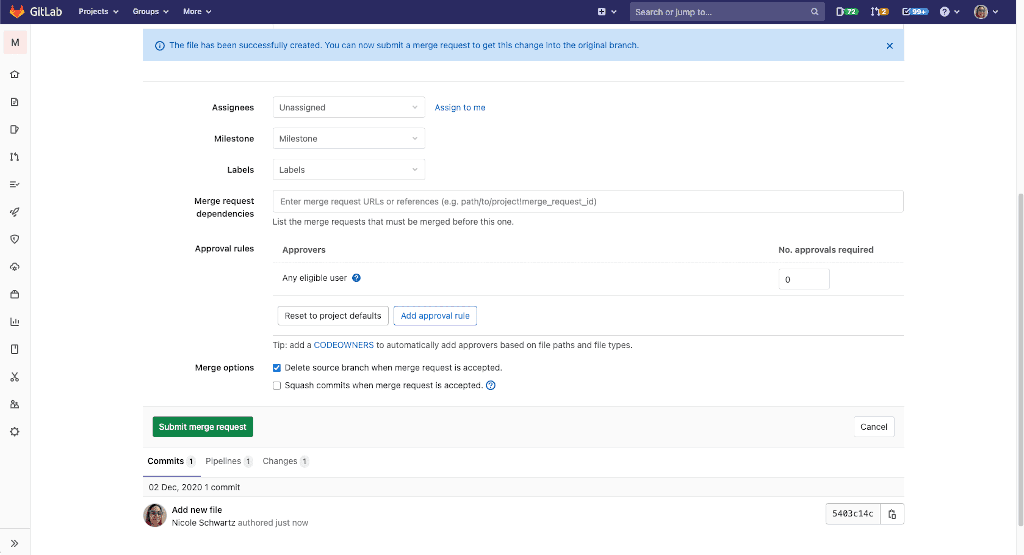Viewport: 1024px width, 555px height.
Task: Enable Squash commits checkbox
Action: coord(277,385)
